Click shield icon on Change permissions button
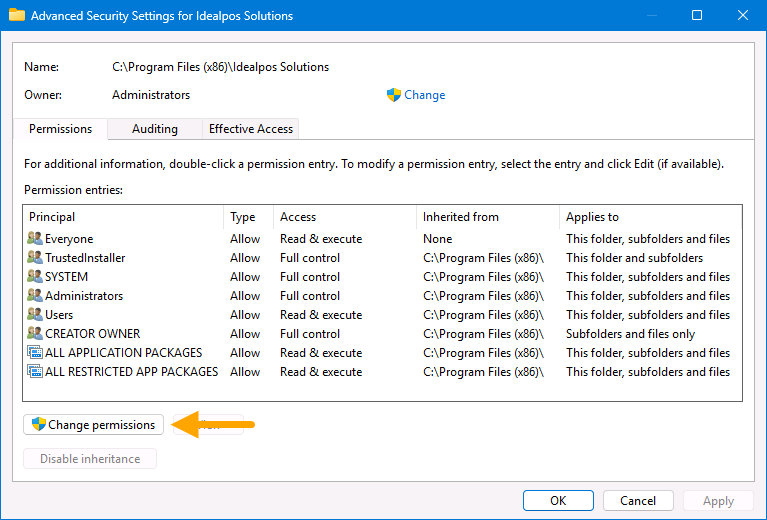Viewport: 767px width, 520px height. coord(39,424)
